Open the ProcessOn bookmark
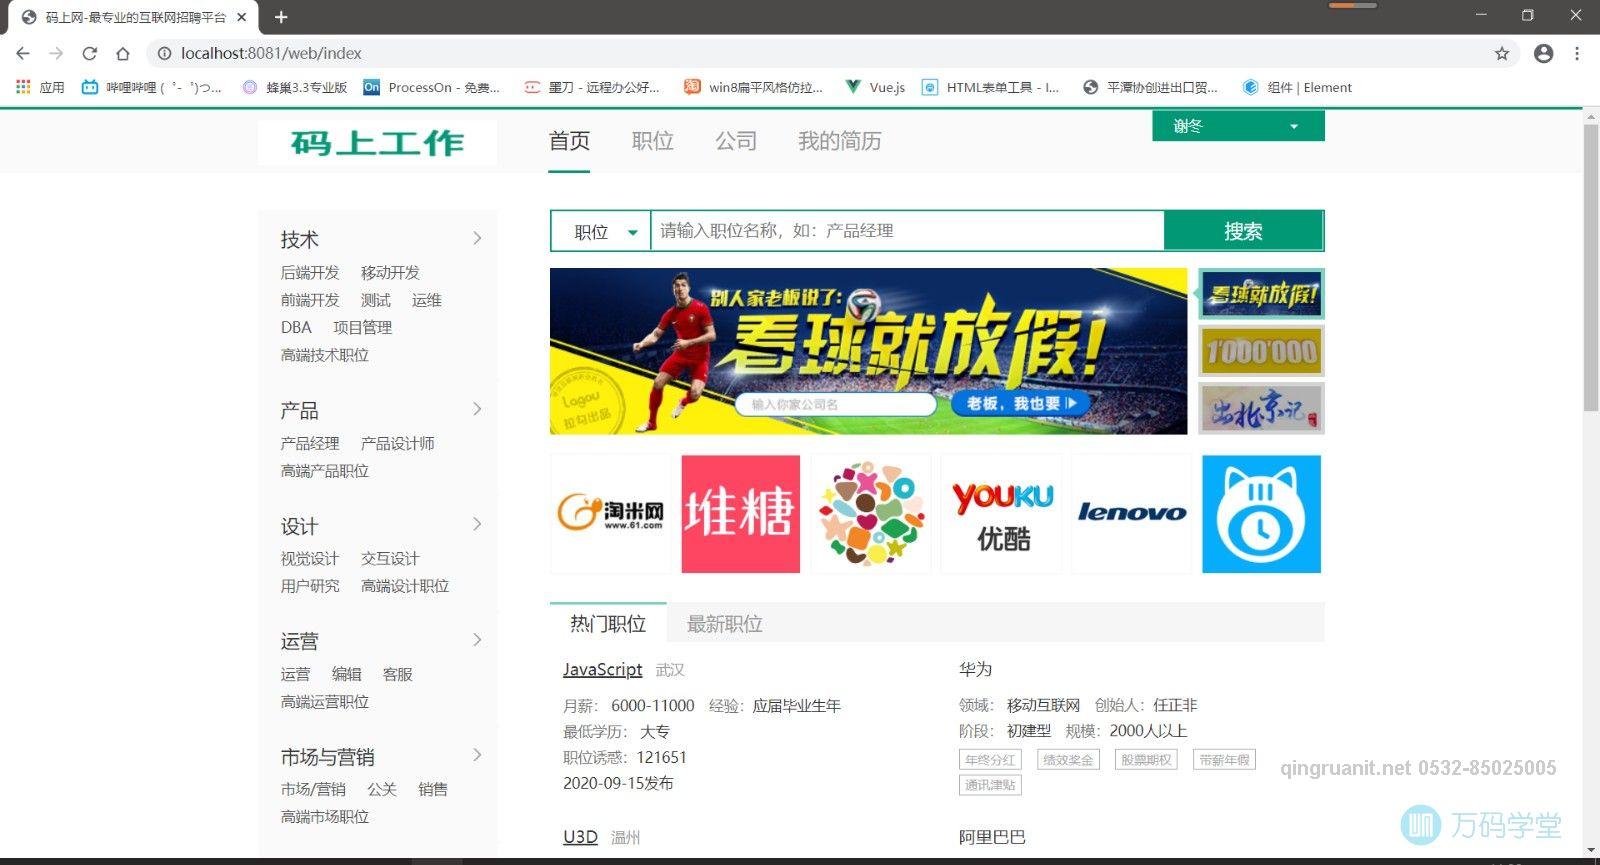1600x865 pixels. click(x=432, y=87)
